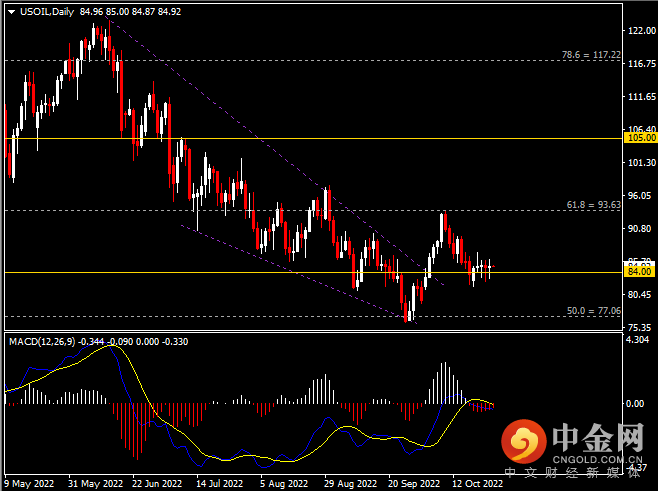The height and width of the screenshot is (491, 658).
Task: Select the Fibonacci label '50.0 = 77.06'
Action: tap(593, 311)
